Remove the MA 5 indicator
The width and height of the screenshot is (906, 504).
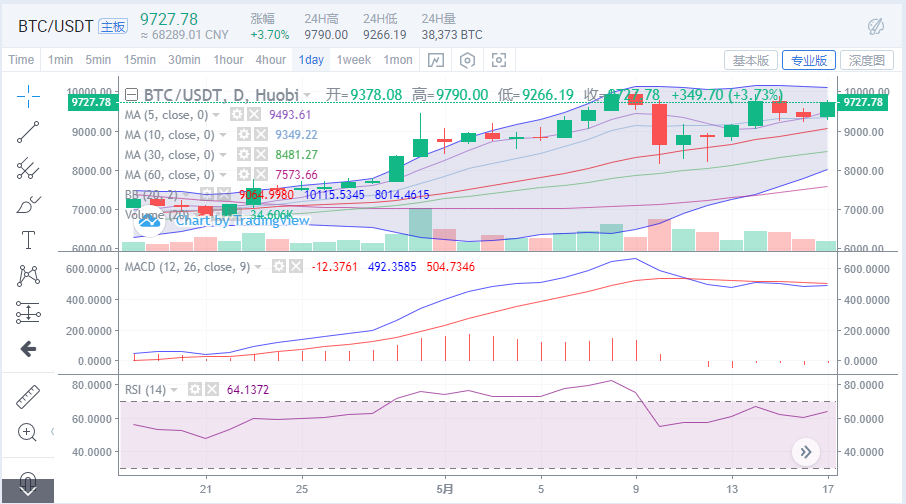pyautogui.click(x=254, y=114)
